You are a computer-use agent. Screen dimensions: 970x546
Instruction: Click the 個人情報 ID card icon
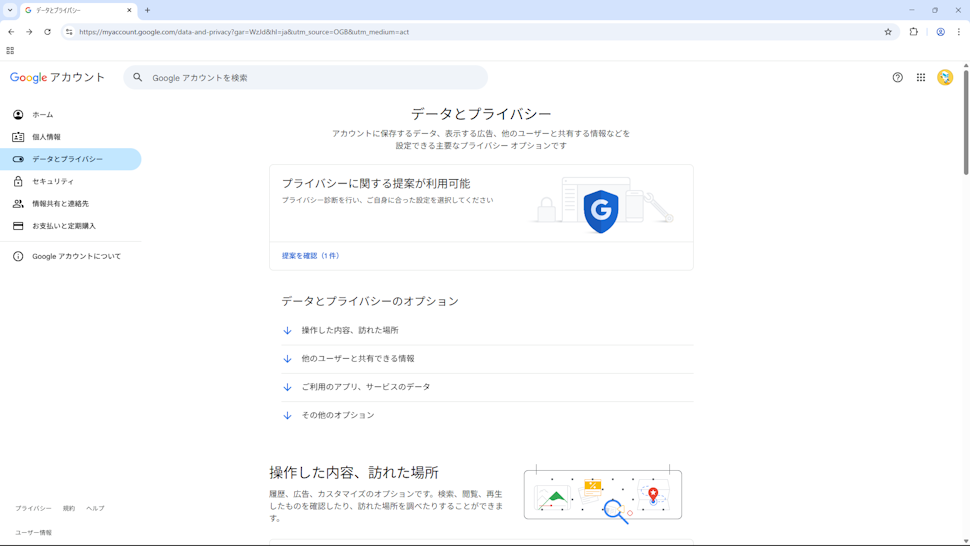point(18,137)
